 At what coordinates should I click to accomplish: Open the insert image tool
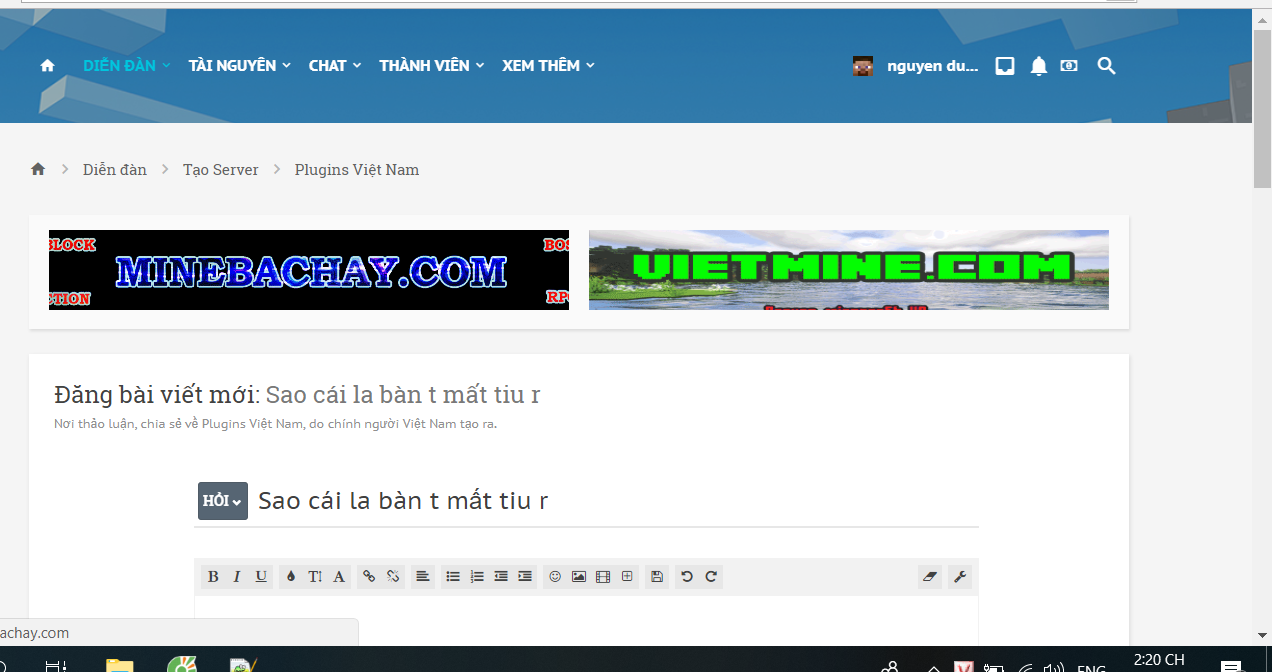point(579,576)
